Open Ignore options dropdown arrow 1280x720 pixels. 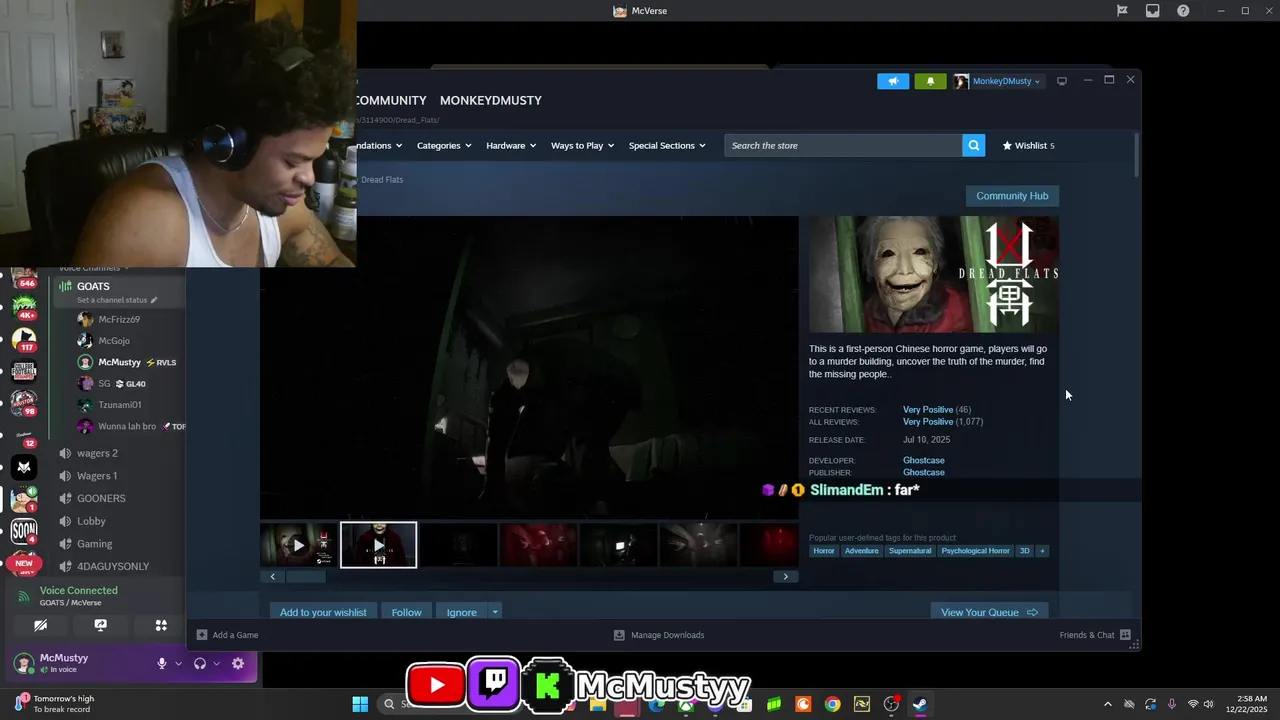[x=494, y=612]
